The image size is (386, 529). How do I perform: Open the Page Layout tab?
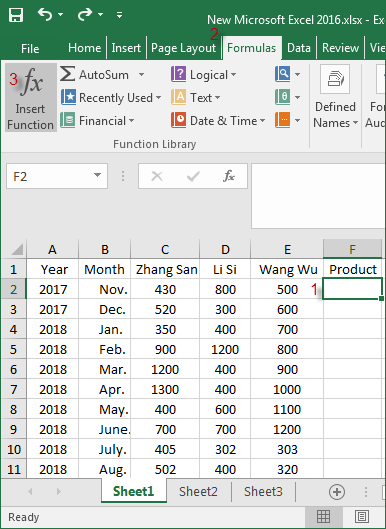pos(183,48)
